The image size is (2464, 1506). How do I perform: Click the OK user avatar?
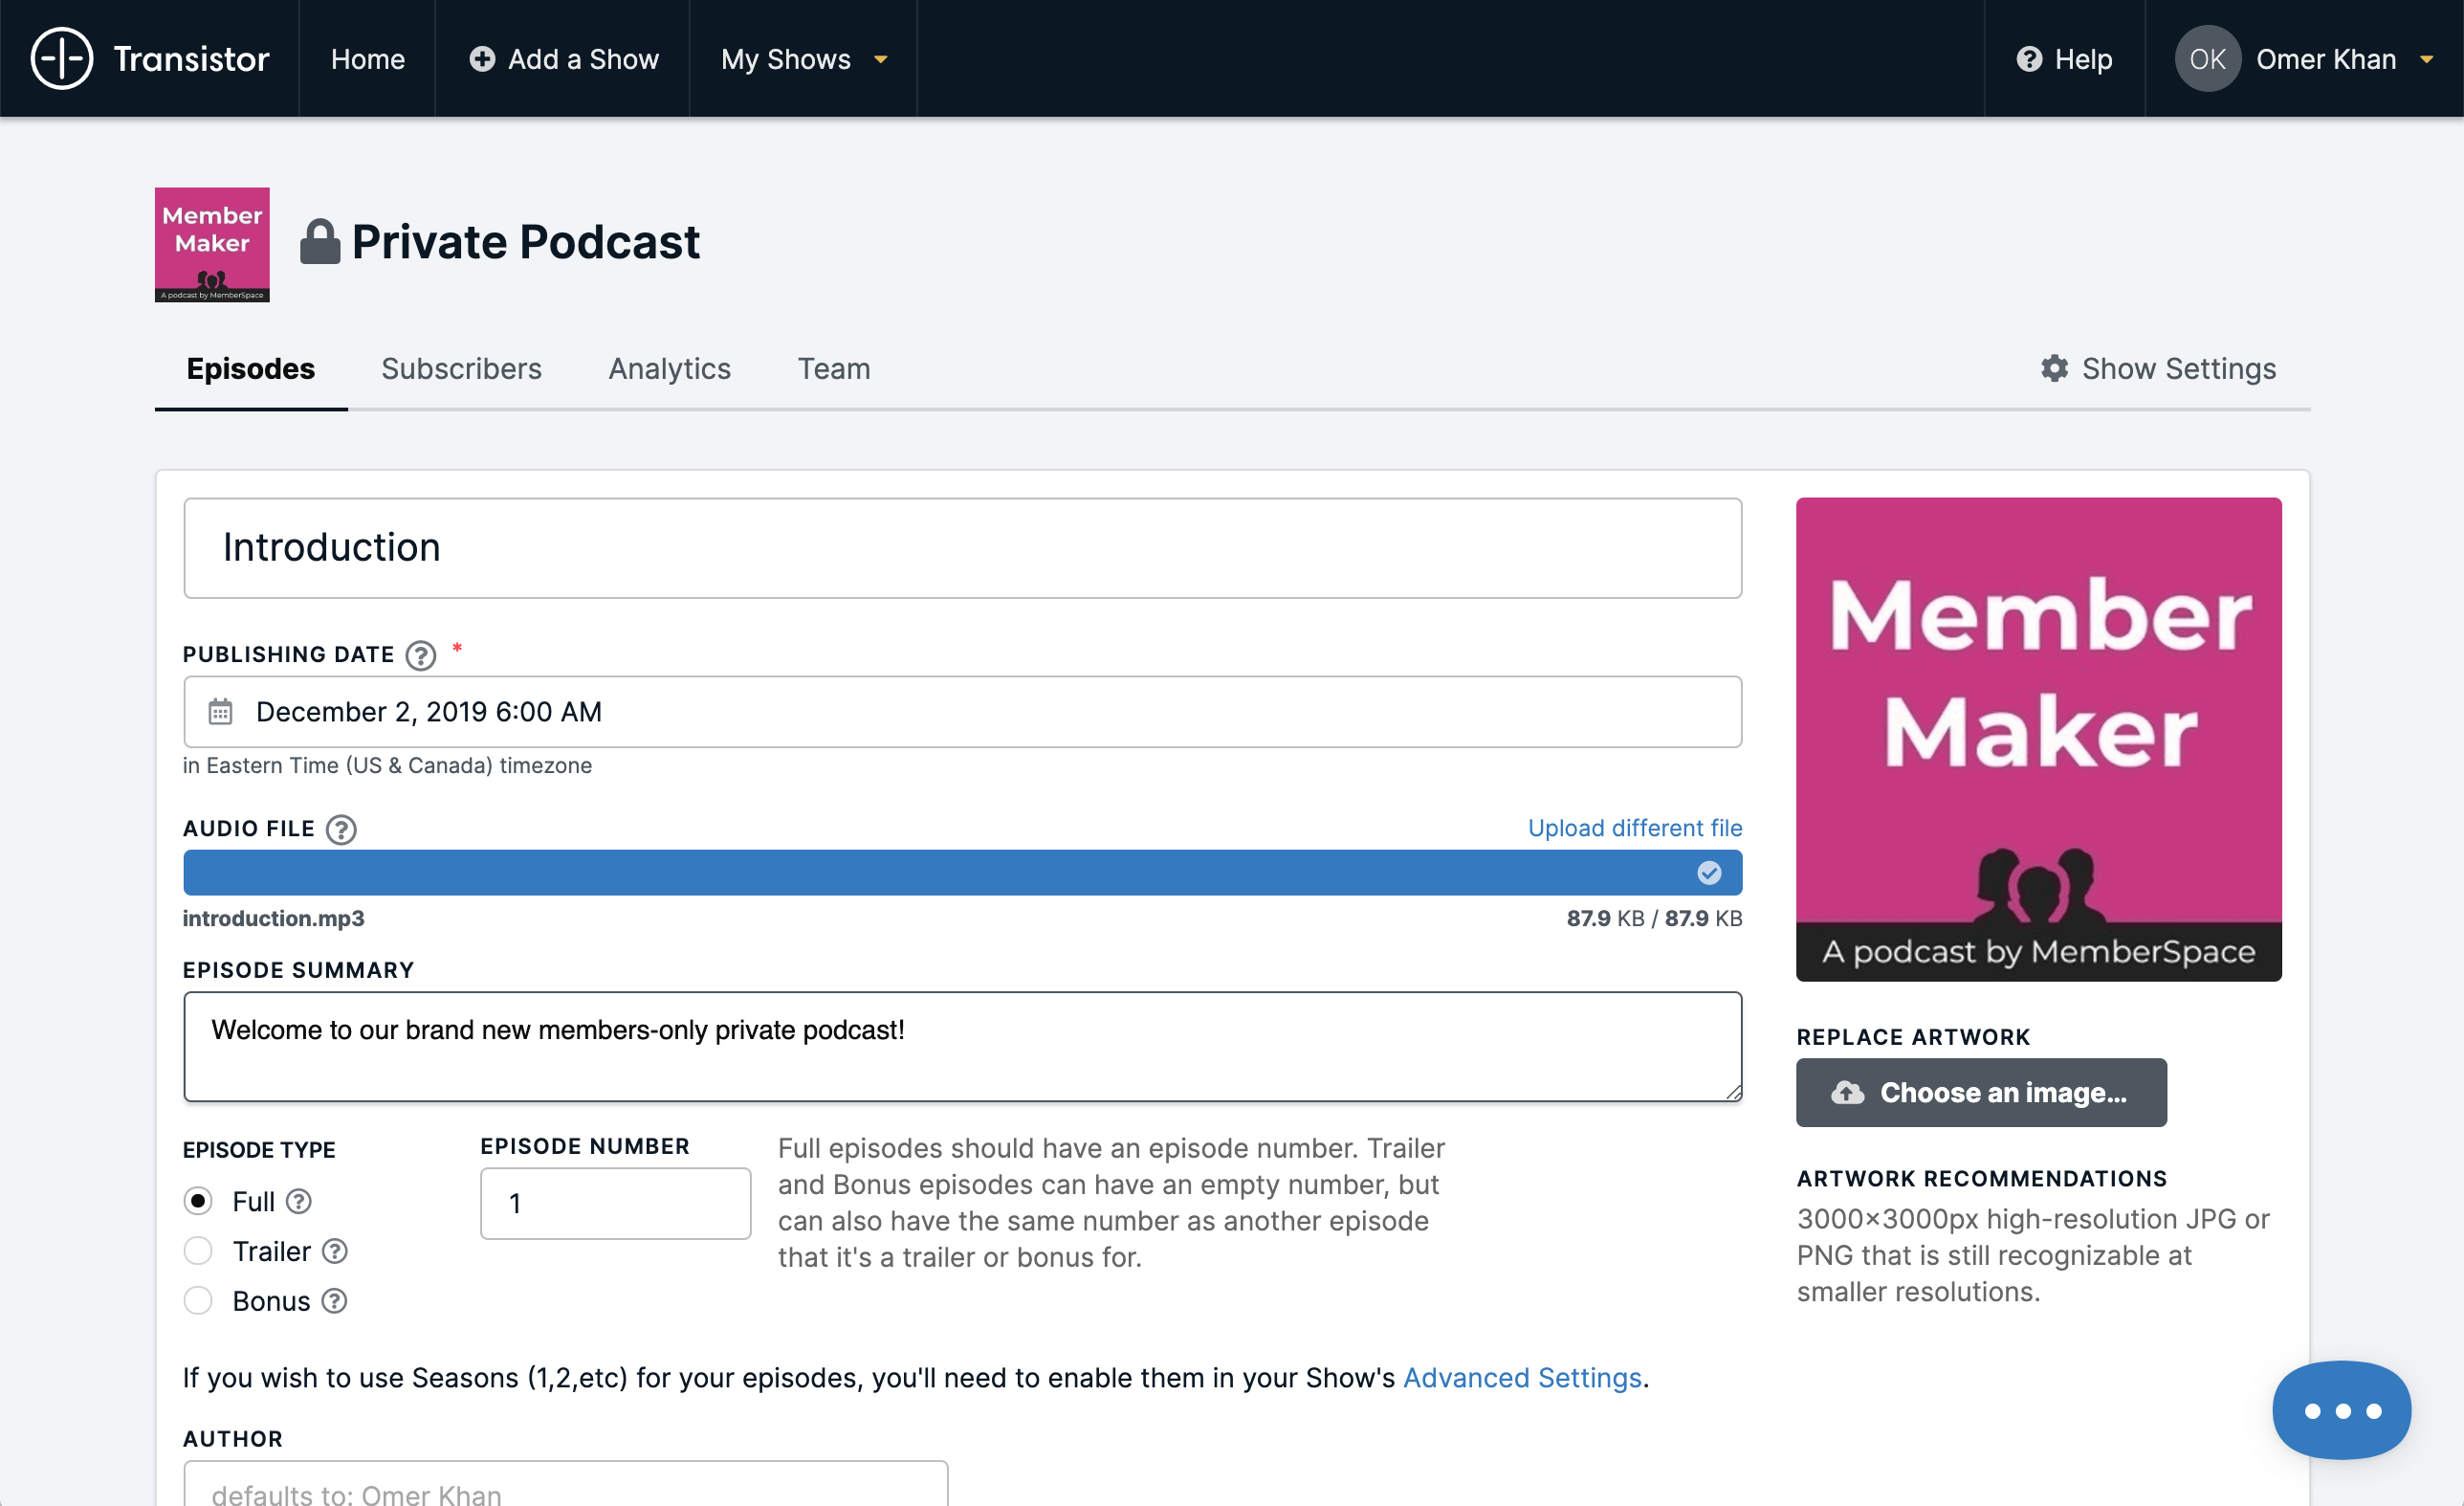point(2207,59)
